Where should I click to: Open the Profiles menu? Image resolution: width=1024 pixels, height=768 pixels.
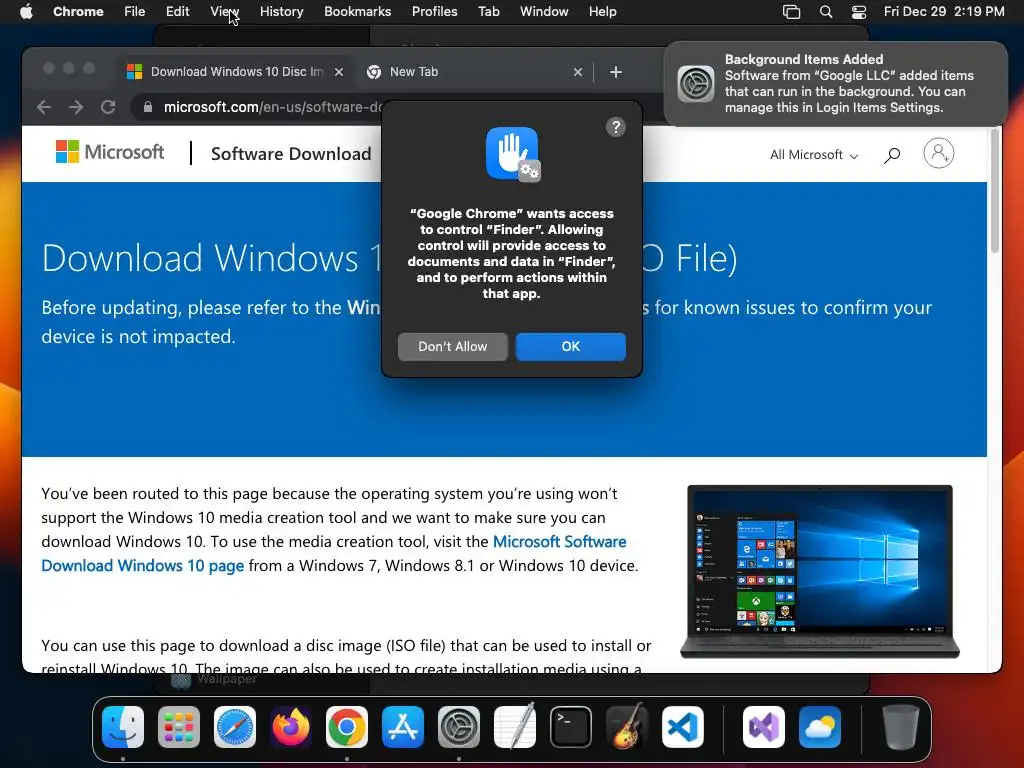click(x=434, y=11)
